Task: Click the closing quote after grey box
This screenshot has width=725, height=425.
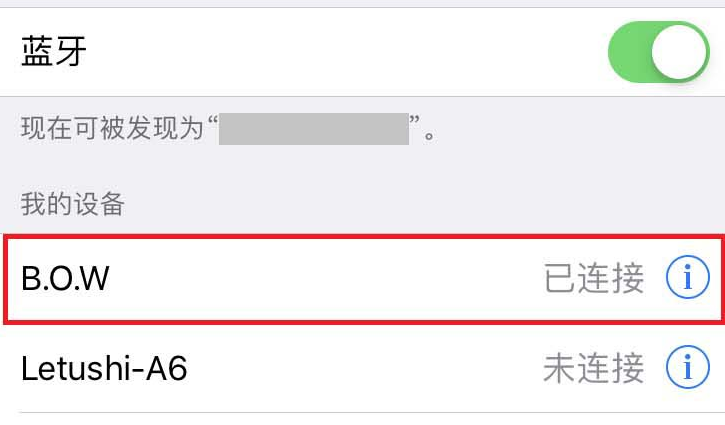Action: pos(414,121)
